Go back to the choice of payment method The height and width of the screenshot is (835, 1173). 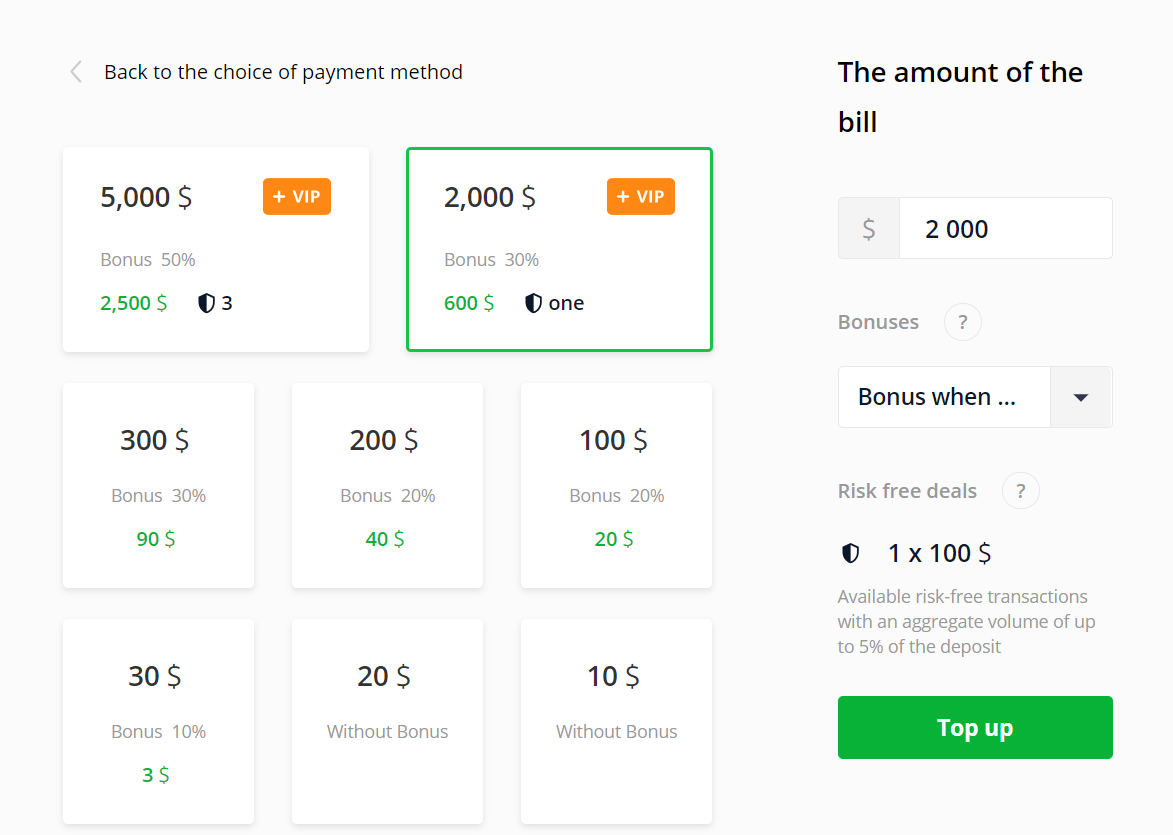pos(283,72)
